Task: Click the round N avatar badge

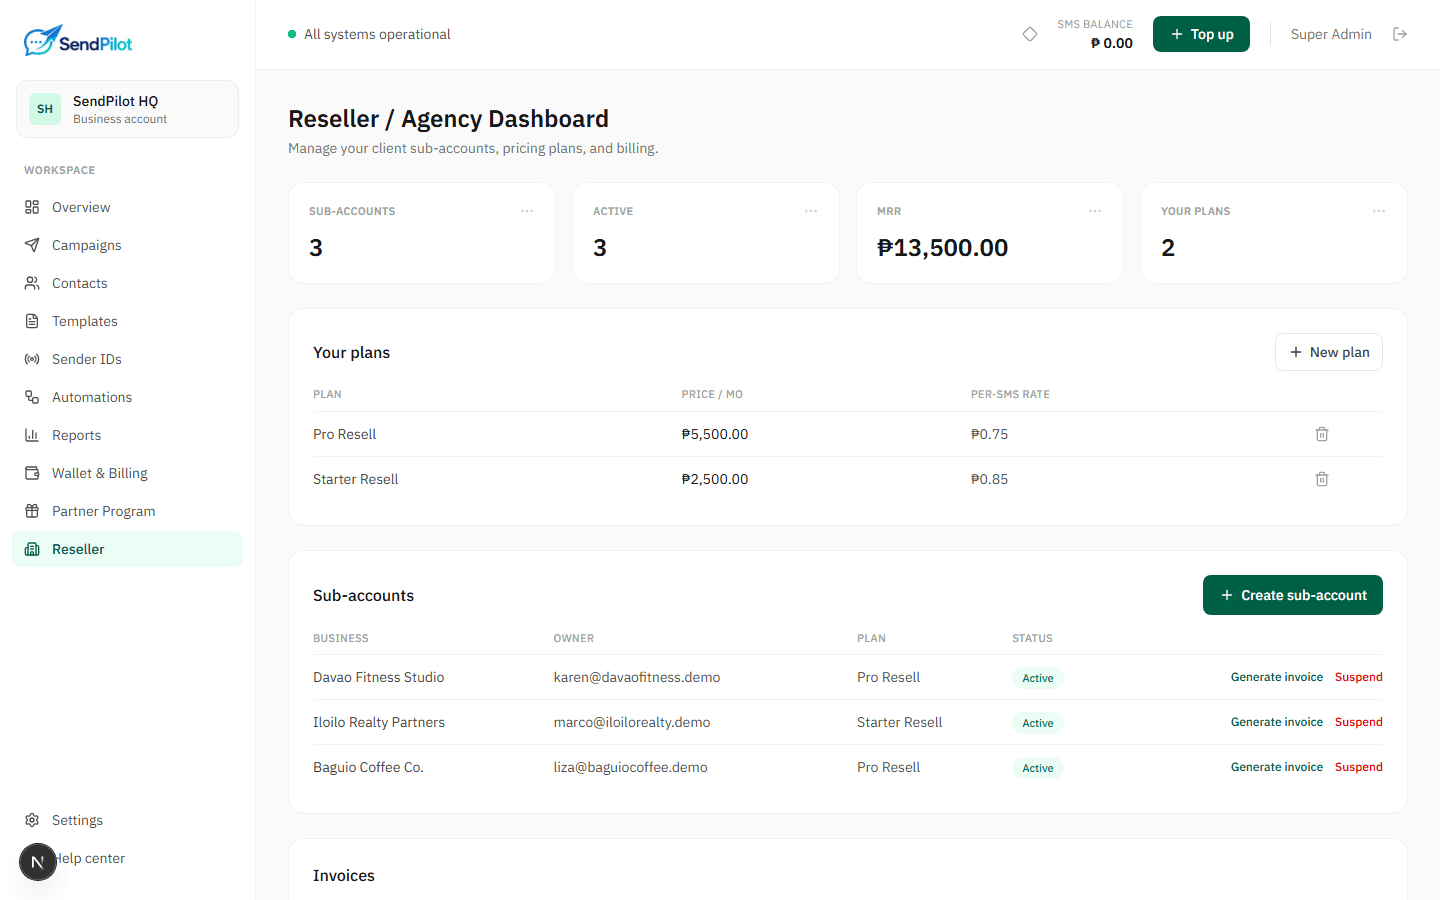Action: [38, 862]
